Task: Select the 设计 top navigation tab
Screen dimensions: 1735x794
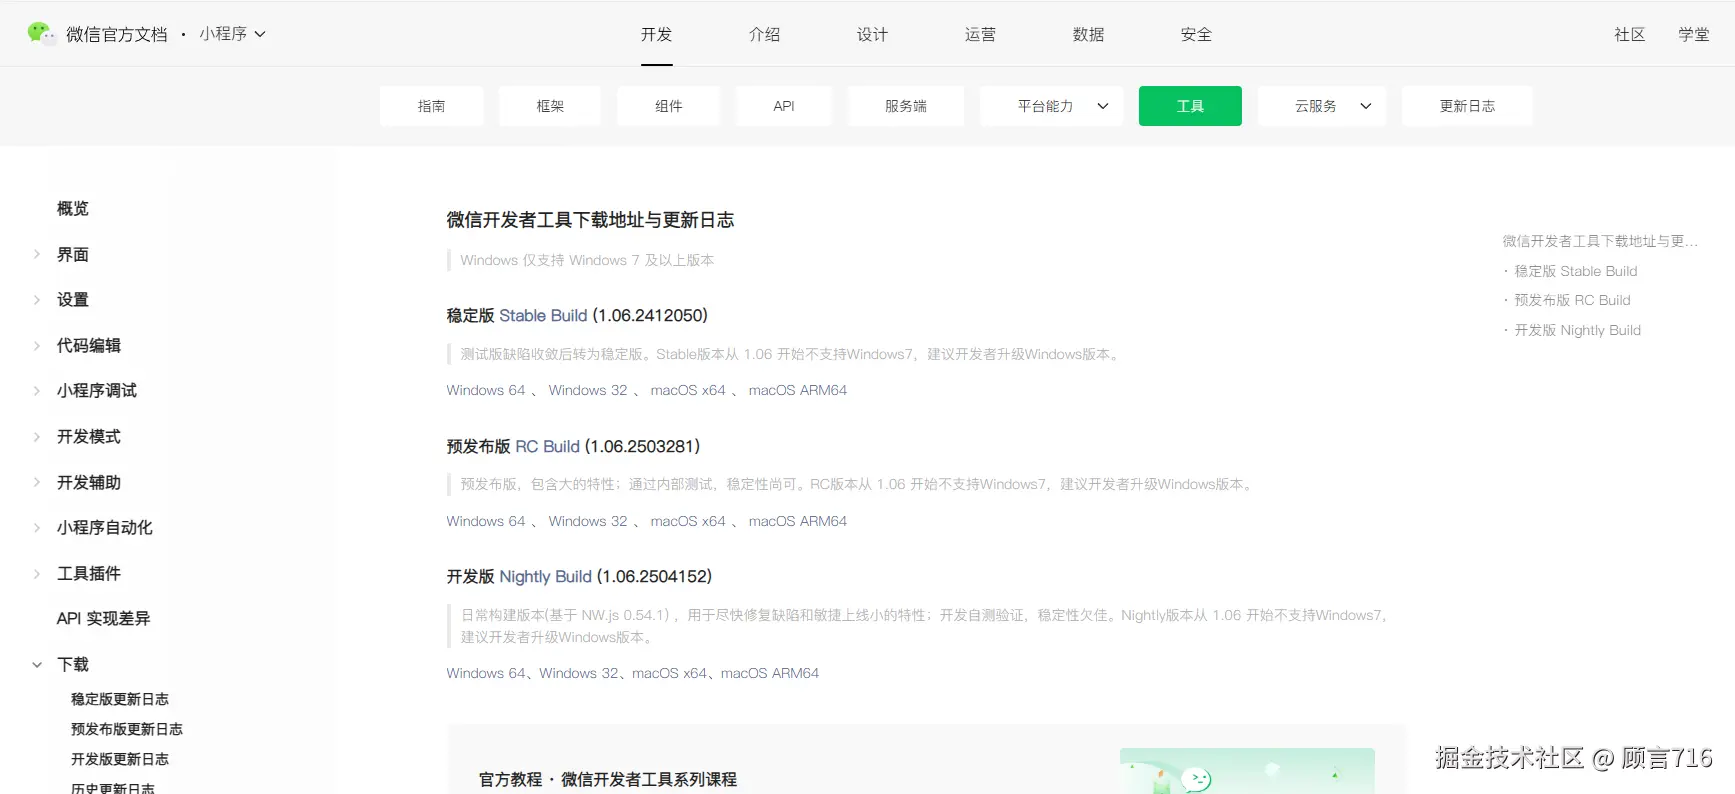Action: (872, 34)
